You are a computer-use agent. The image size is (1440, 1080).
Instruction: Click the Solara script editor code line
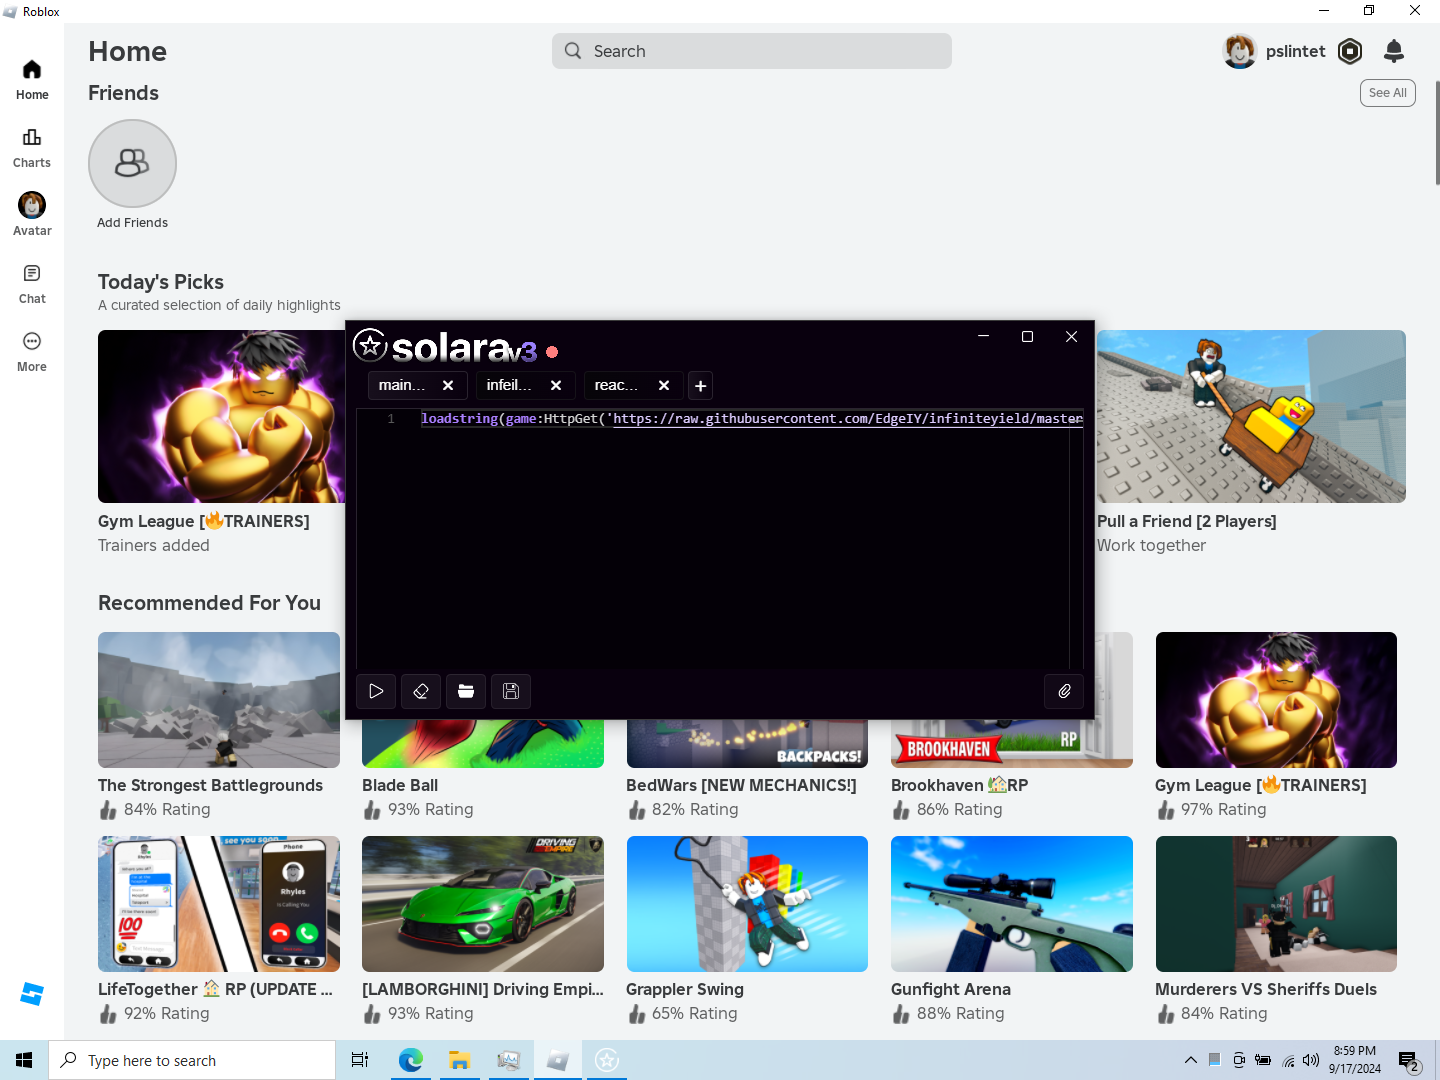point(751,418)
